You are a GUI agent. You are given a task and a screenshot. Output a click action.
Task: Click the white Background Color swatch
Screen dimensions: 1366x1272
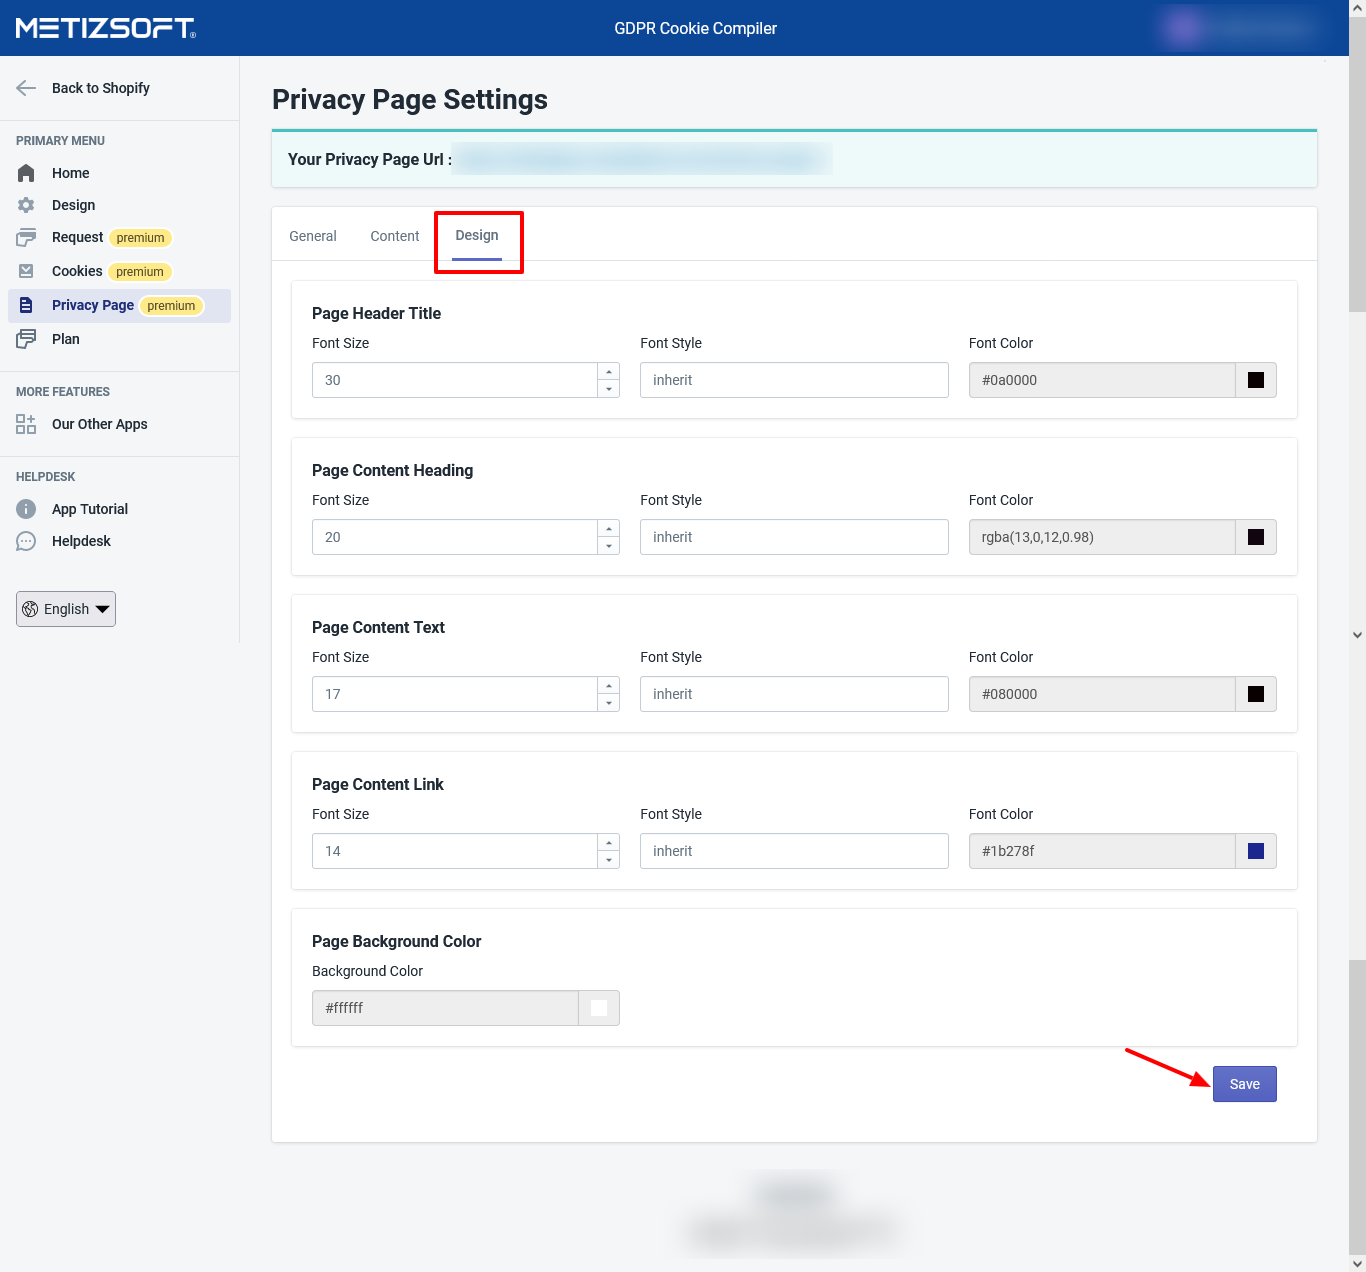[599, 1008]
